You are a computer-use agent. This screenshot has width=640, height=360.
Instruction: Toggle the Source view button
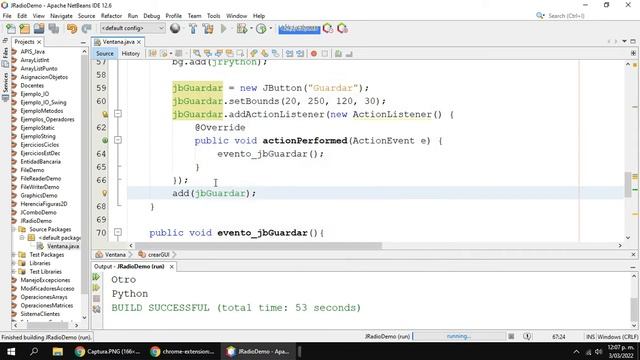click(105, 53)
